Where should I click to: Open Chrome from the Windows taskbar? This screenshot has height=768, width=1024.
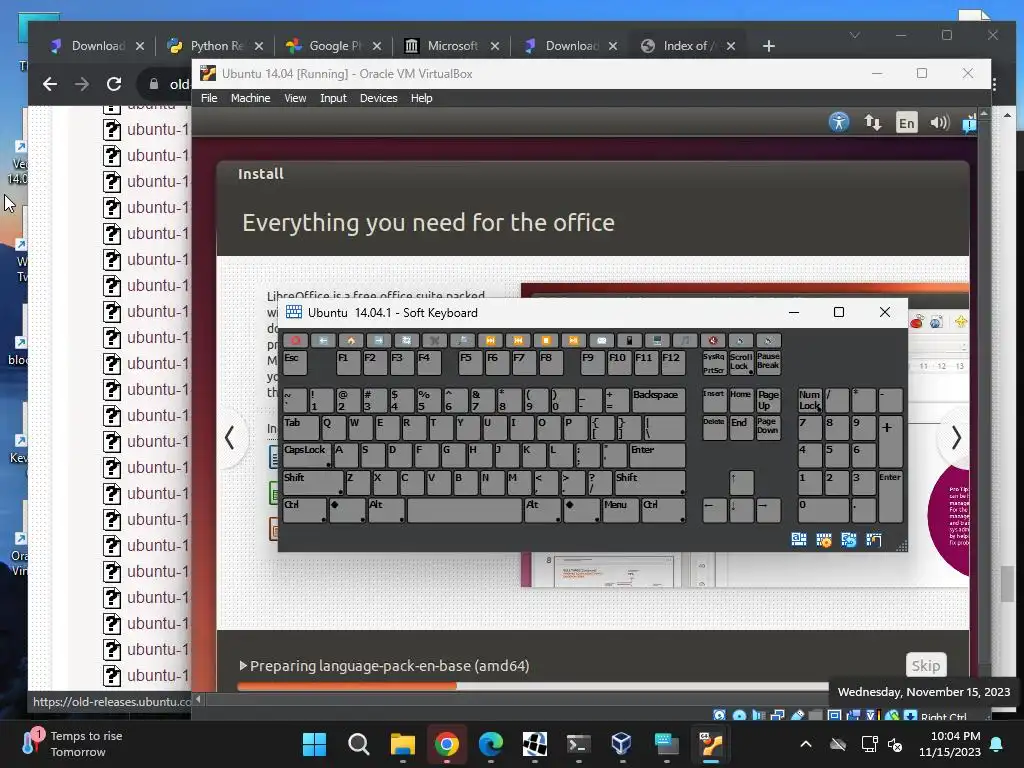447,744
